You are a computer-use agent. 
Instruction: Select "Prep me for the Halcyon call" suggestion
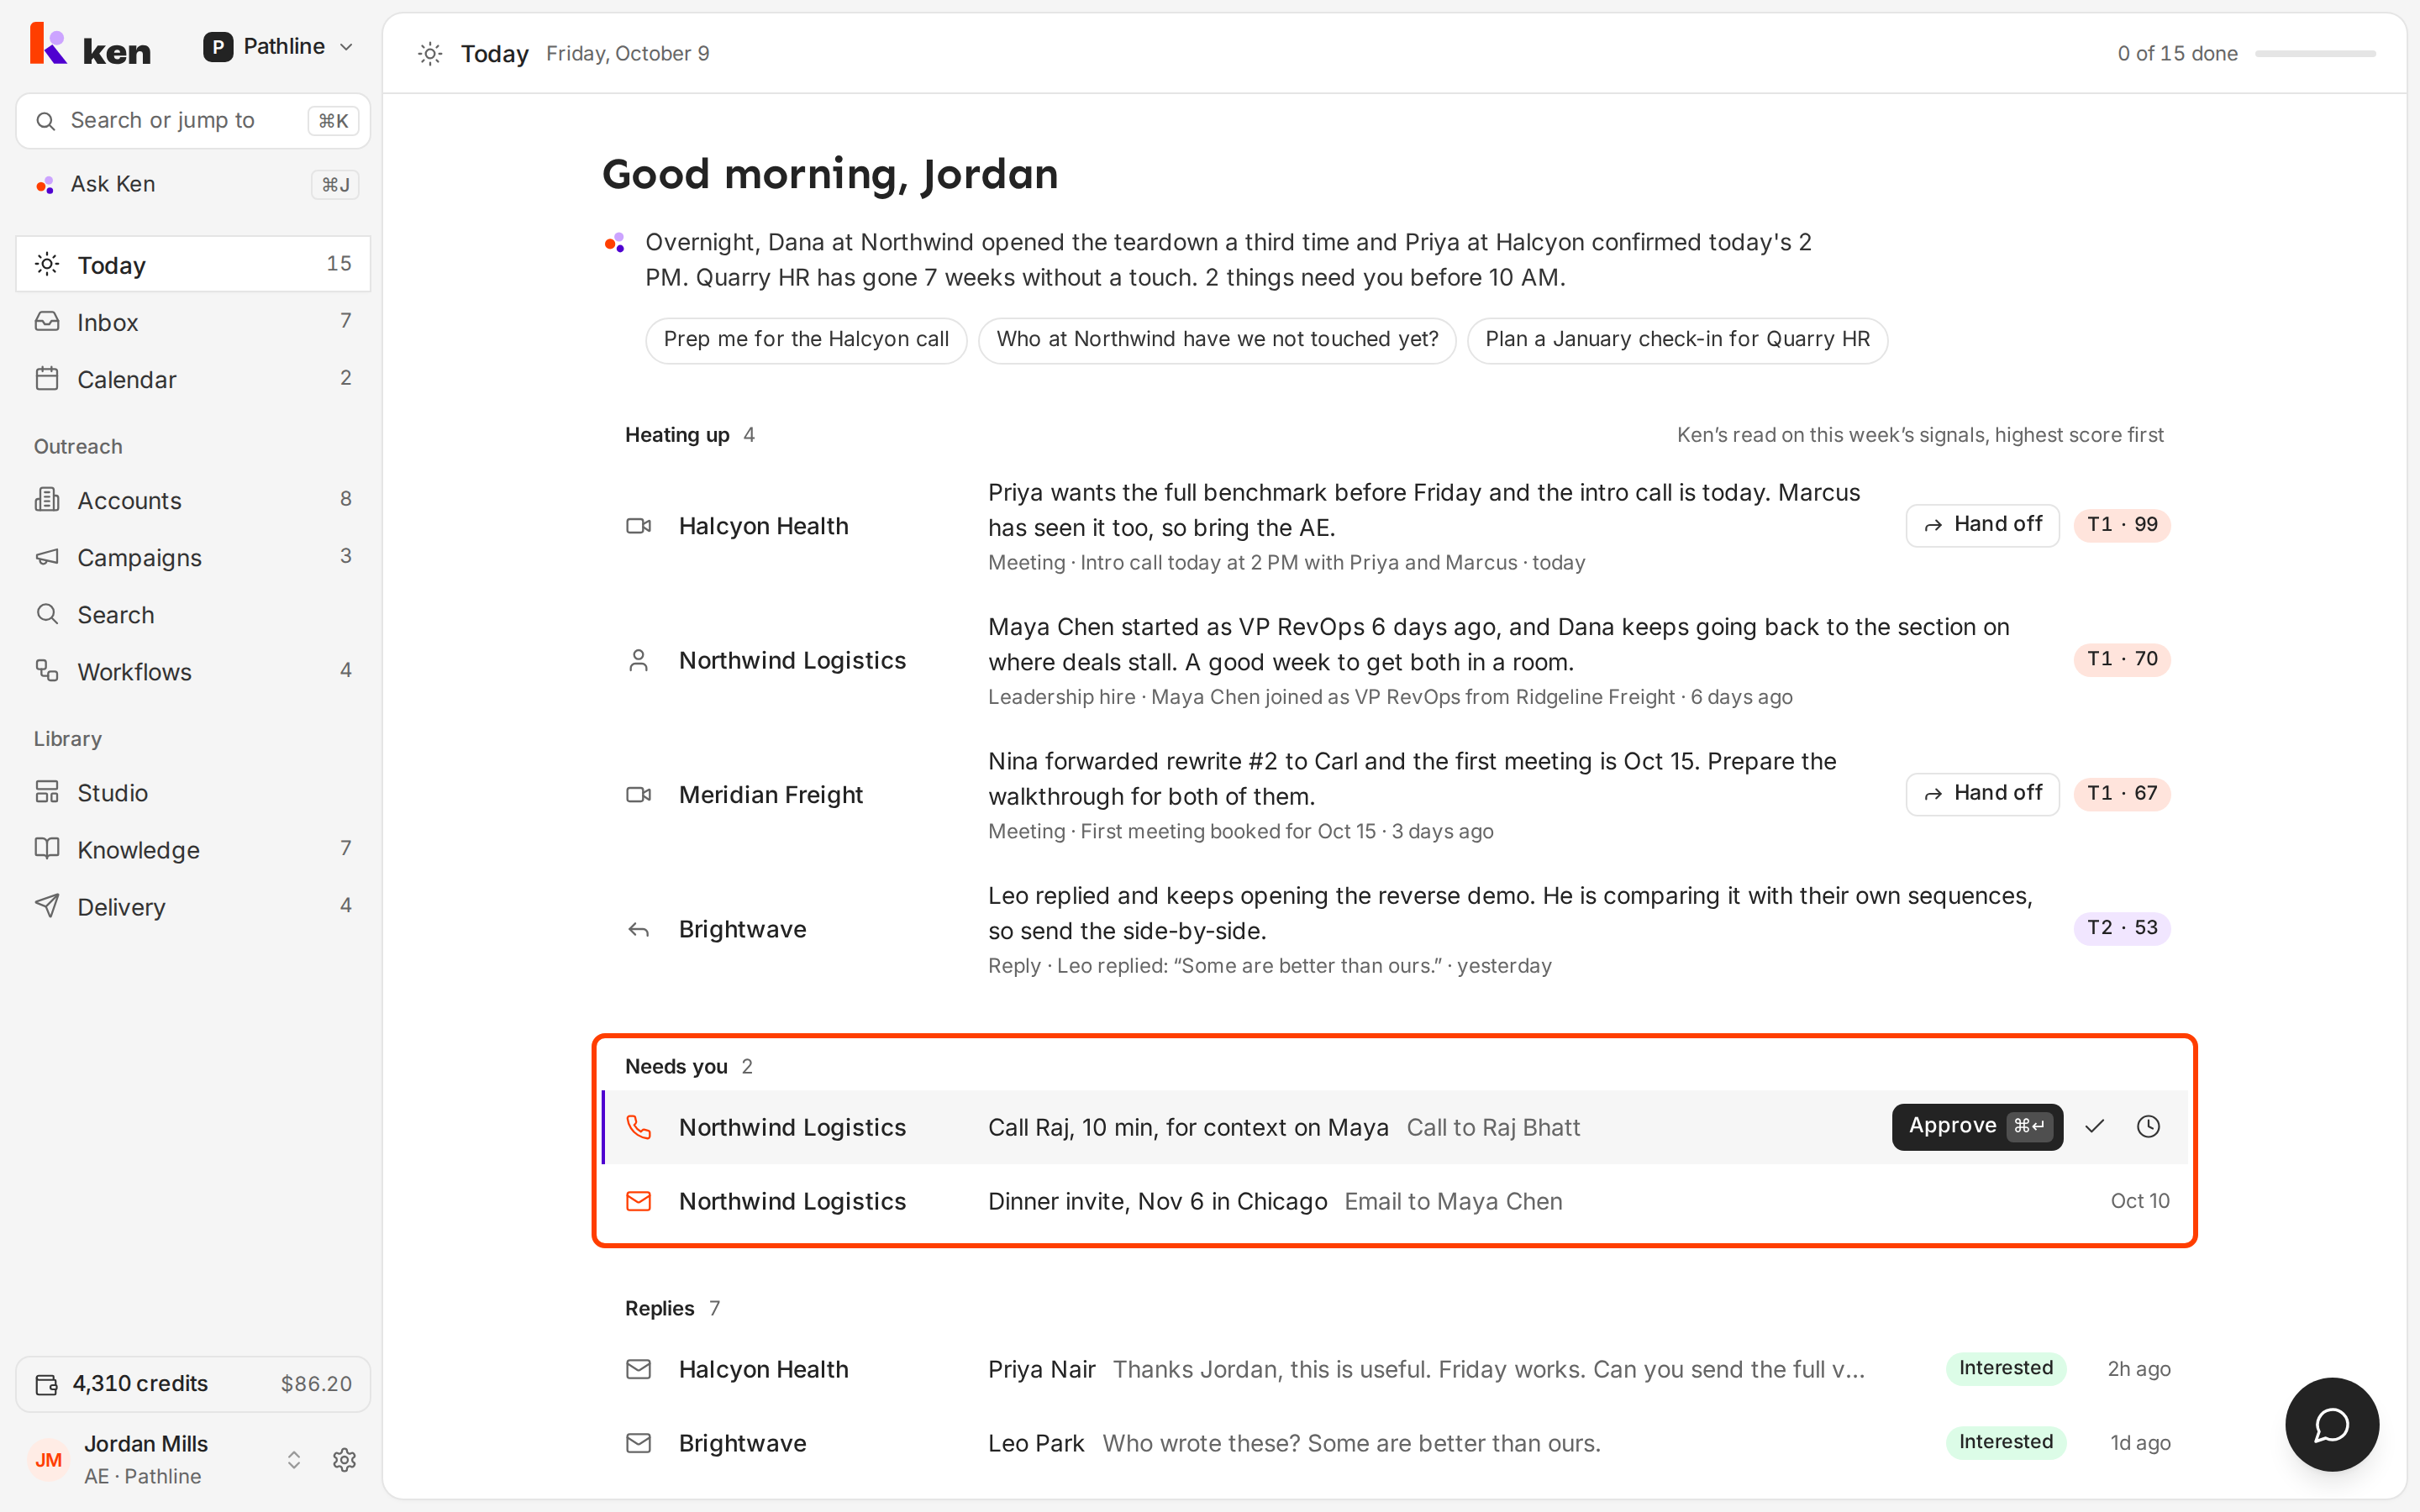[806, 340]
